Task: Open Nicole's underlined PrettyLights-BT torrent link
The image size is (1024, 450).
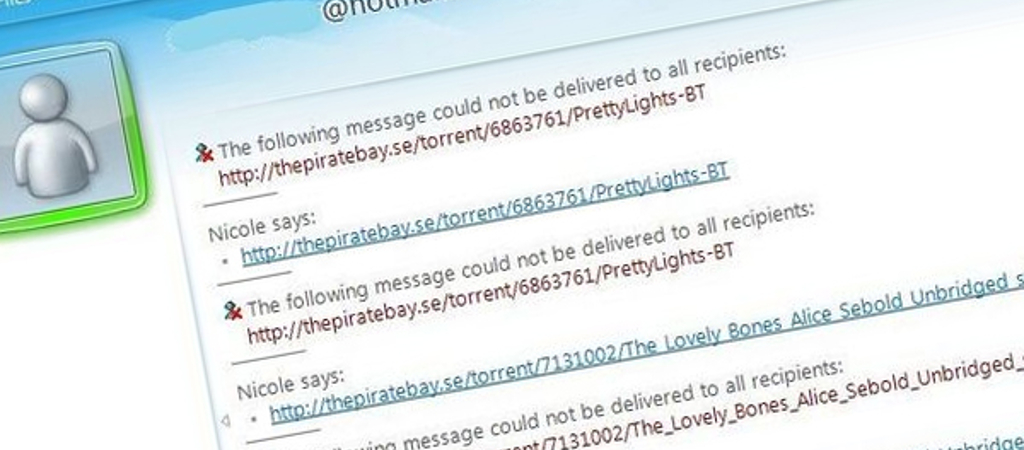Action: 485,214
